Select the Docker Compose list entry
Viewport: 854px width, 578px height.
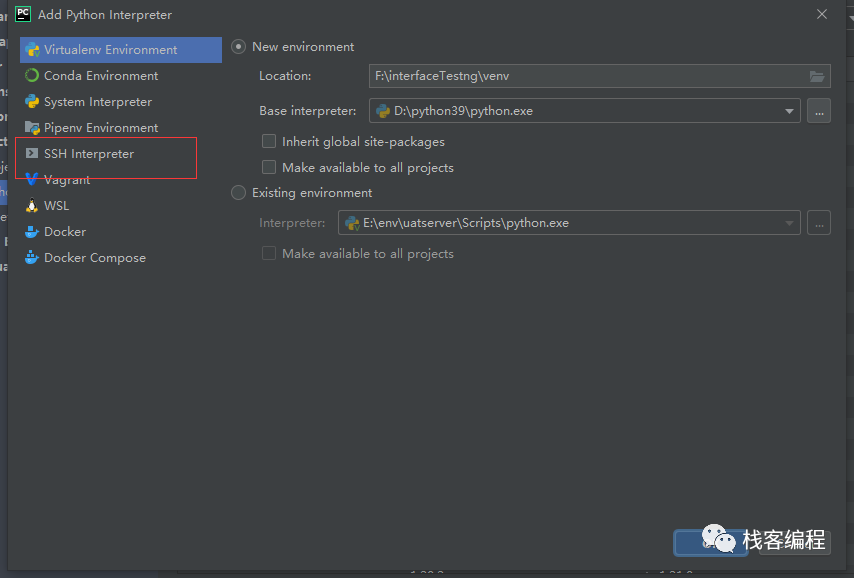(120, 258)
